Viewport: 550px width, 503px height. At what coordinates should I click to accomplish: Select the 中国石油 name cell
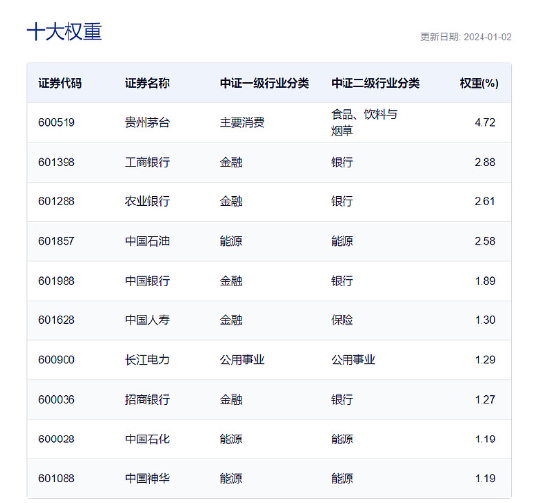(x=147, y=241)
